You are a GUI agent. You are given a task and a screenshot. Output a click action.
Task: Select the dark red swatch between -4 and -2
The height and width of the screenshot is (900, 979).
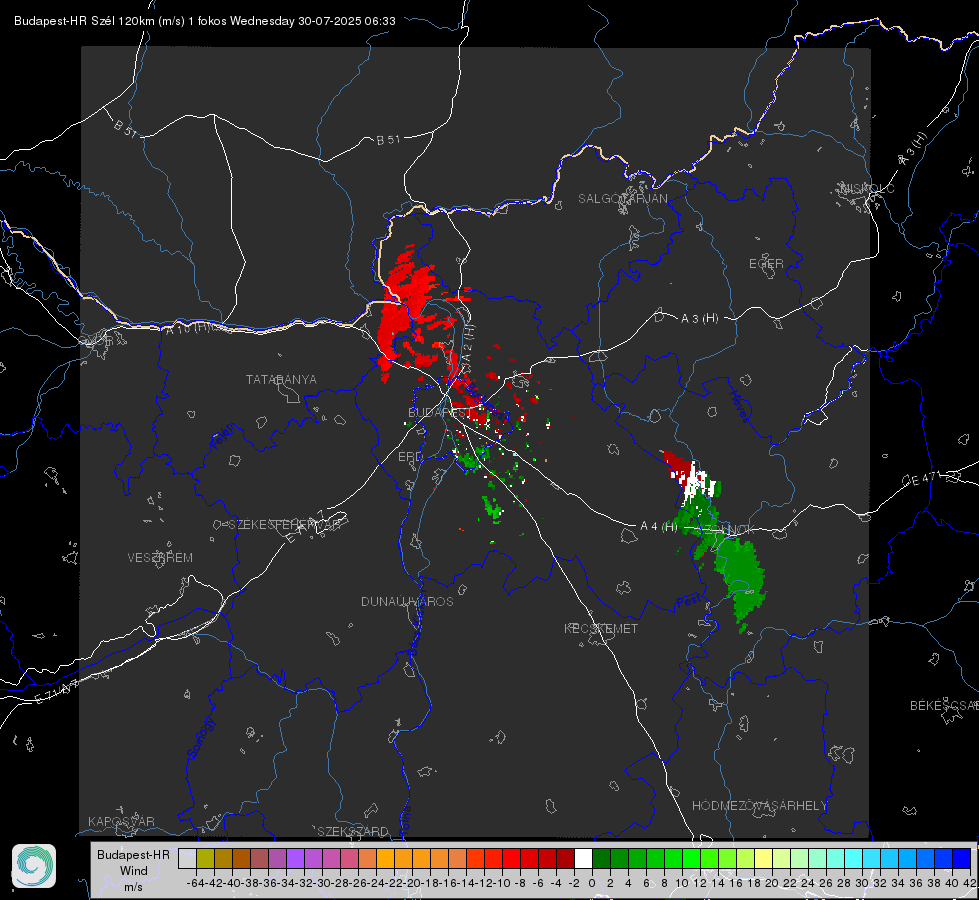565,858
